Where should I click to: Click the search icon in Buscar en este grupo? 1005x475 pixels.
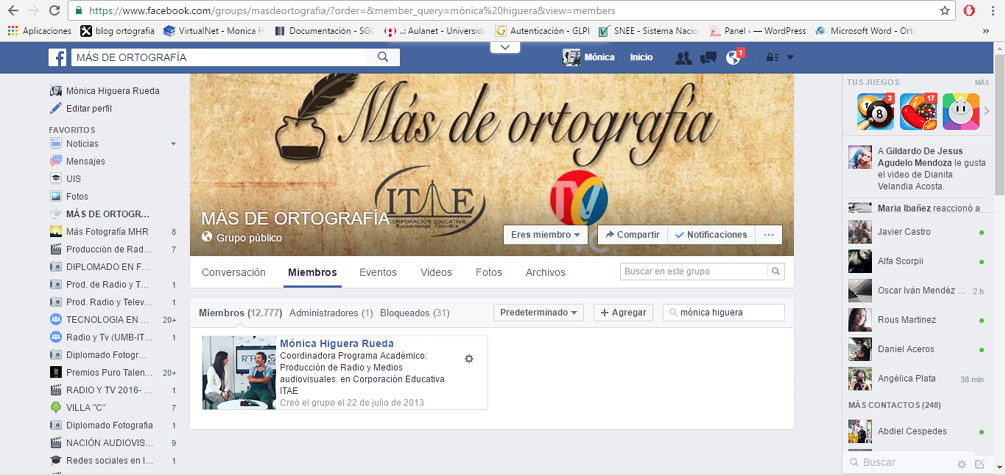click(x=776, y=272)
